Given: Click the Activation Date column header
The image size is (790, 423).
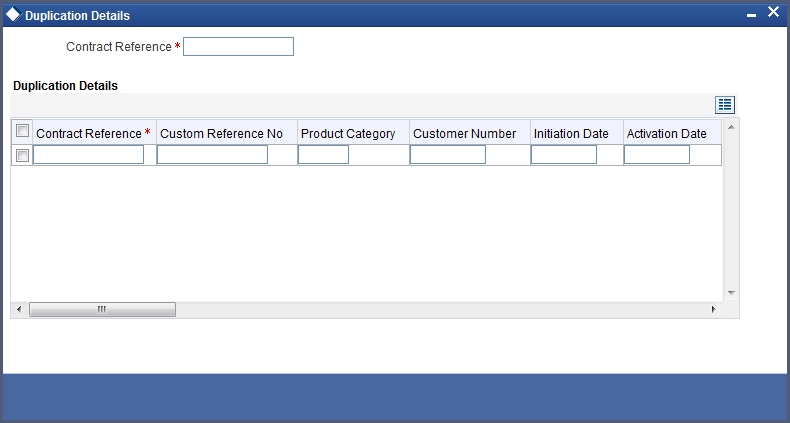Looking at the screenshot, I should point(673,133).
